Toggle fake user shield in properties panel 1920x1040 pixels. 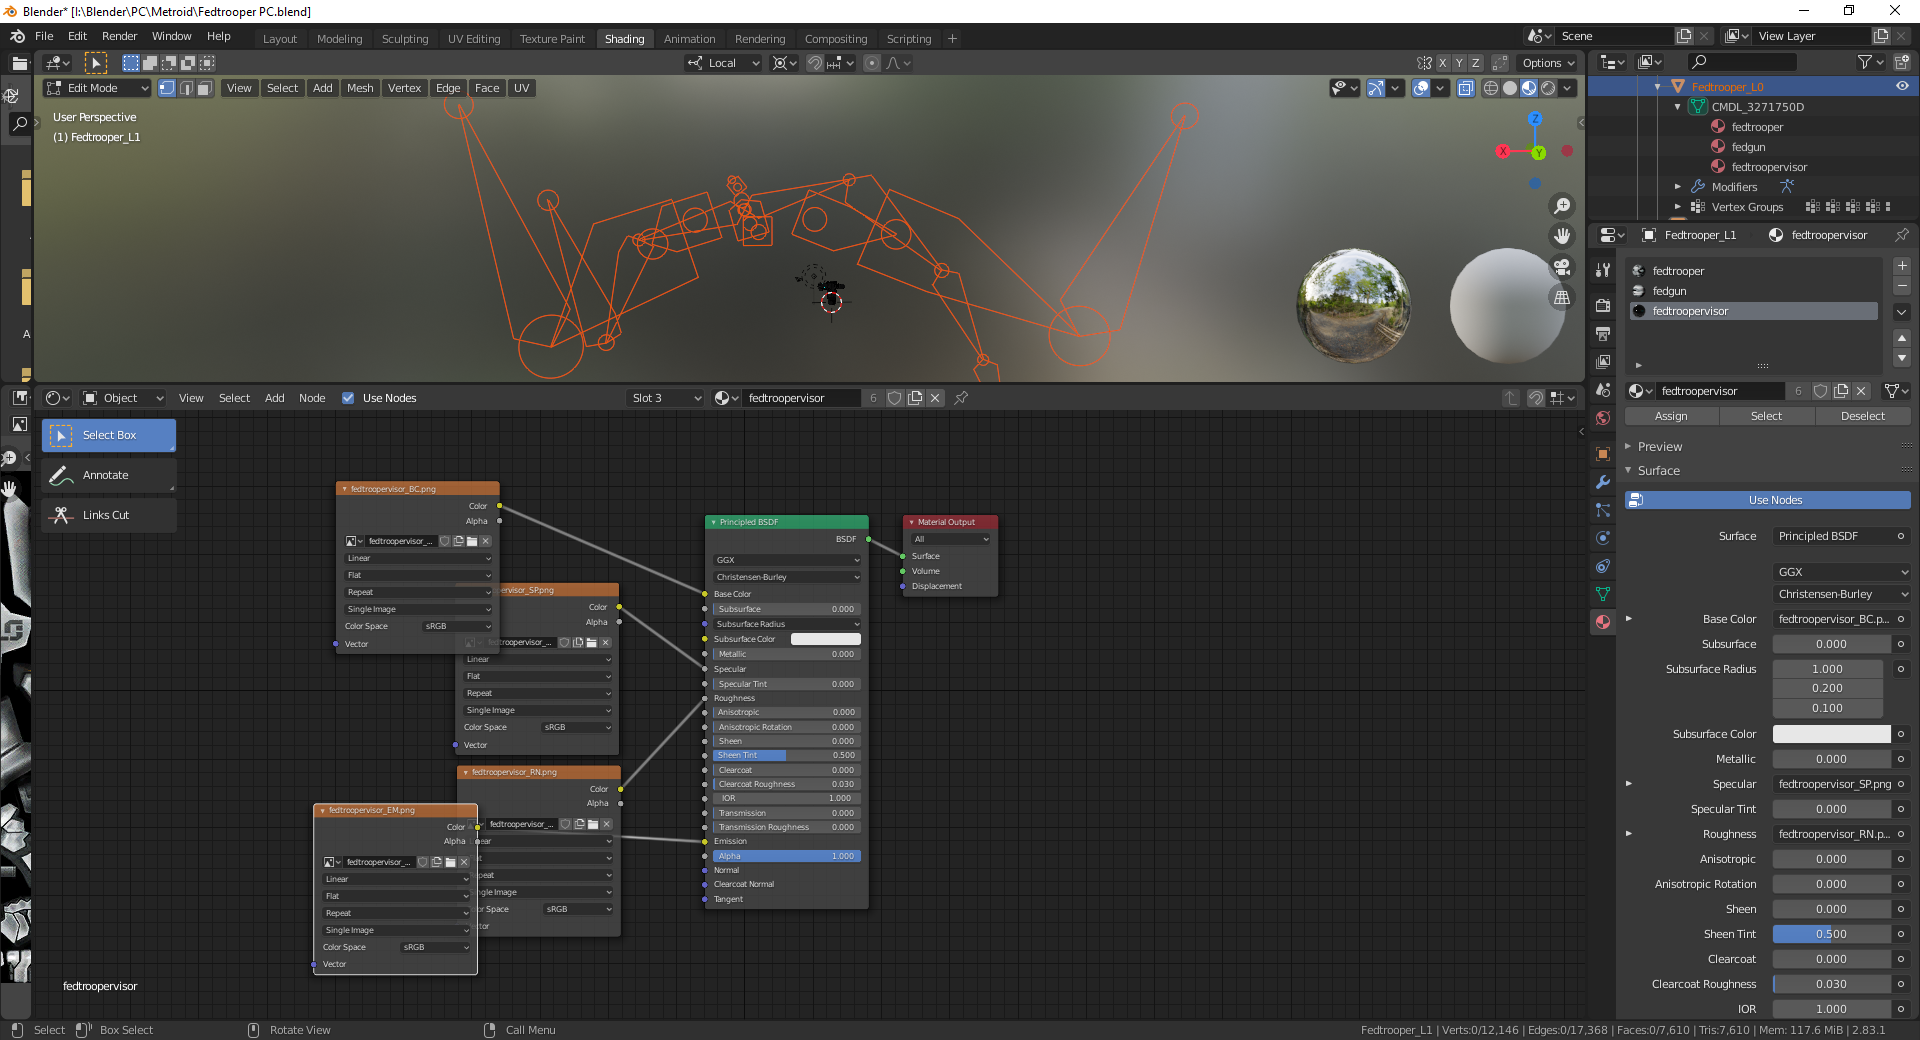coord(1821,391)
